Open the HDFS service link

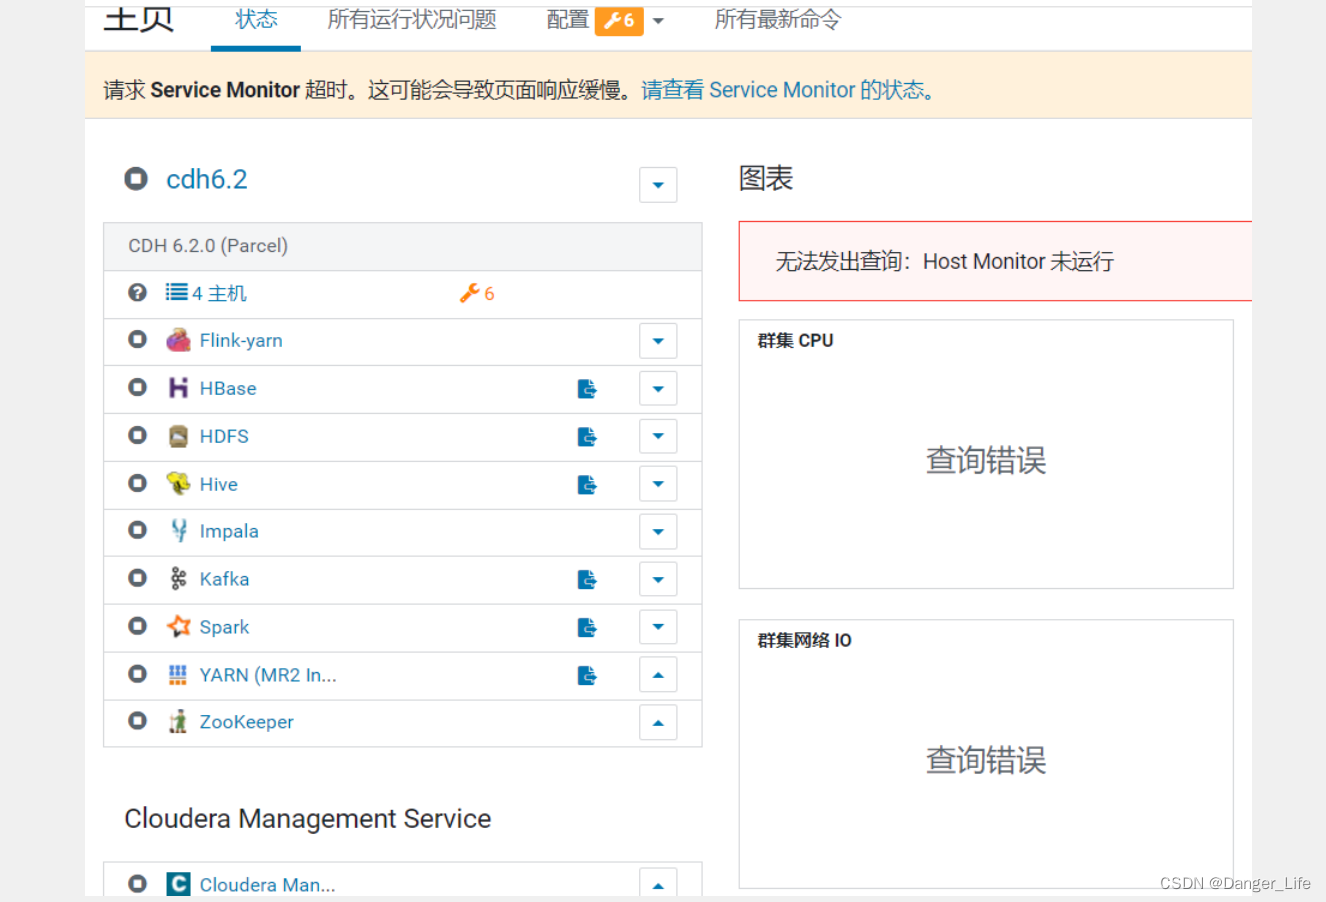(224, 436)
